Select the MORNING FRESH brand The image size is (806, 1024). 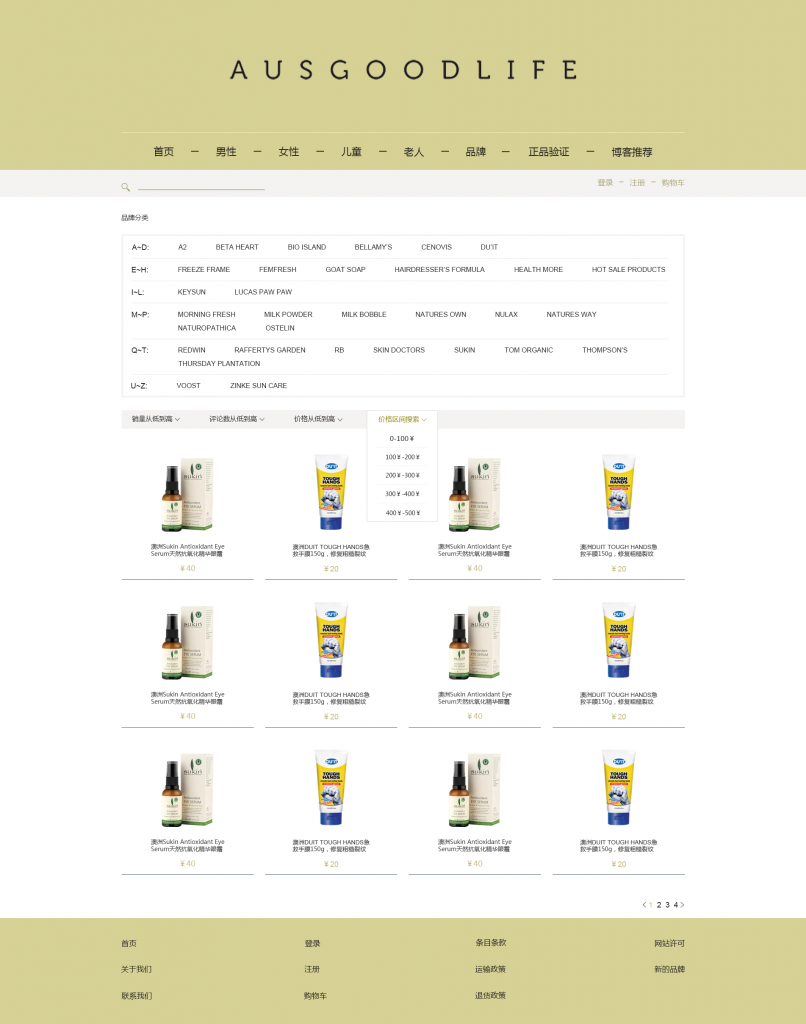pos(206,314)
